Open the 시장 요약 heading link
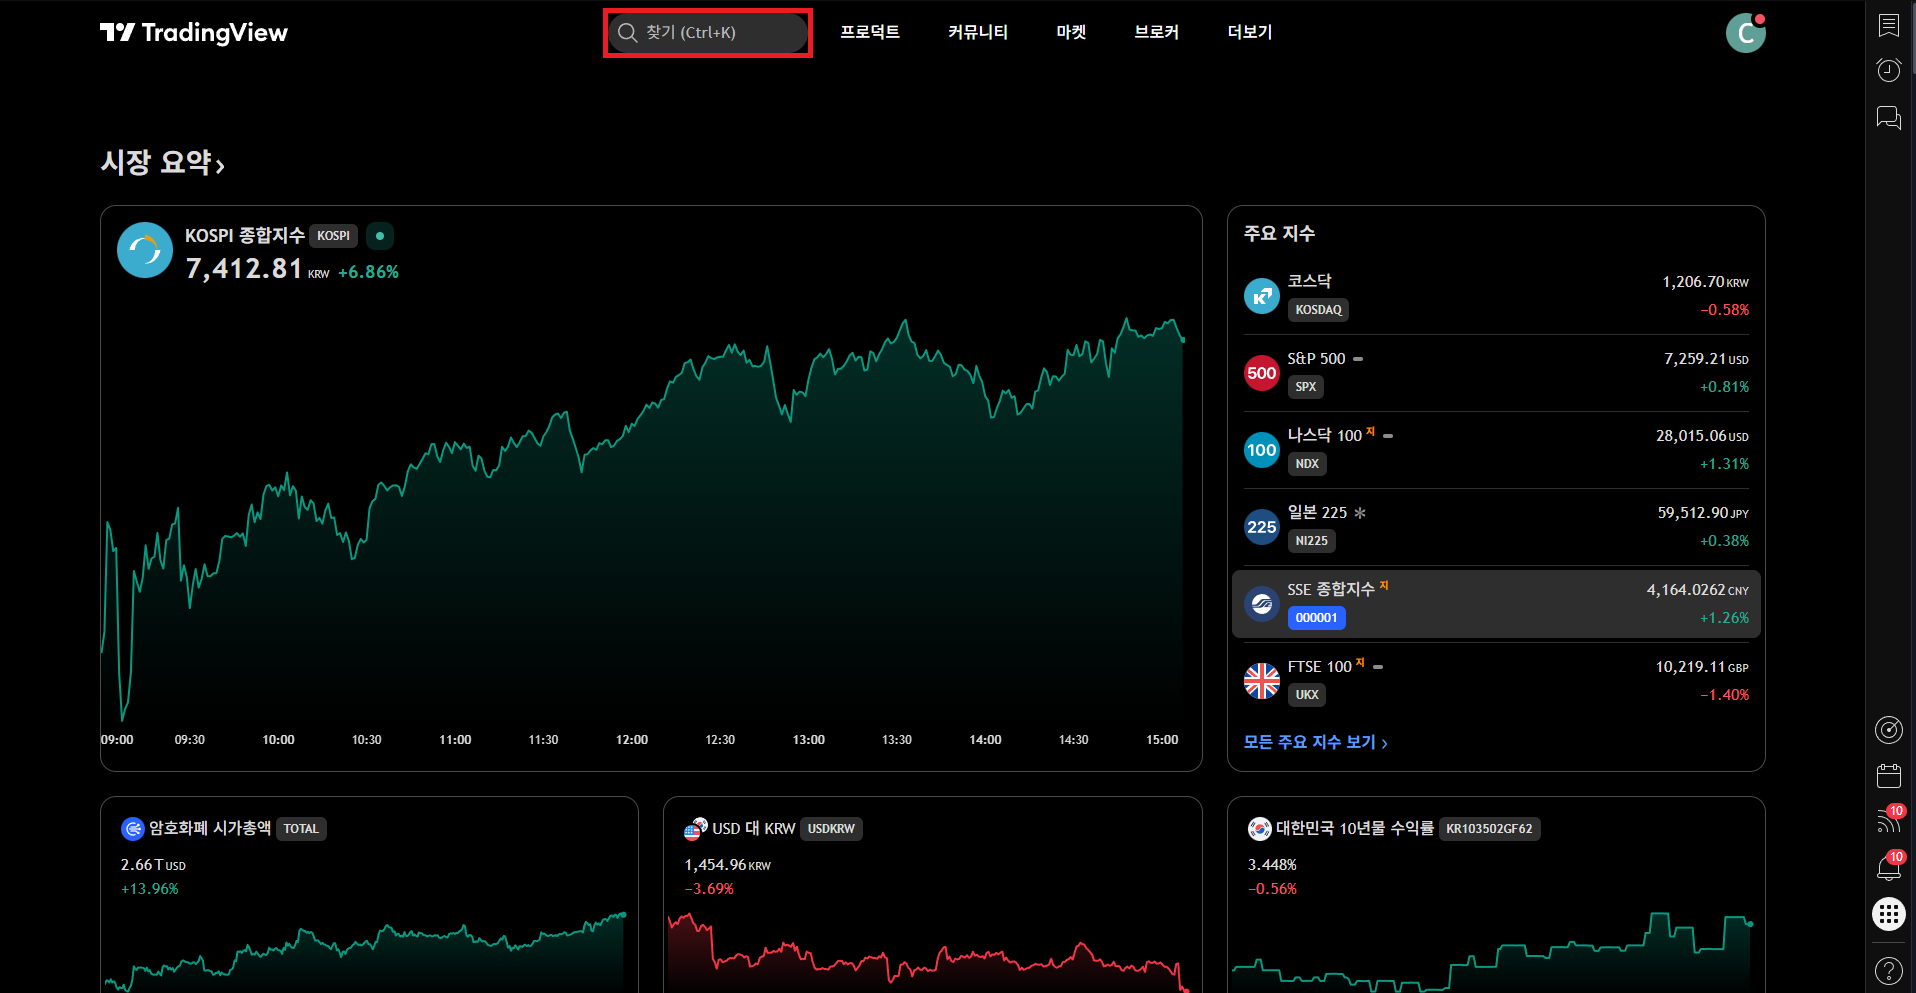The width and height of the screenshot is (1916, 993). pyautogui.click(x=163, y=162)
